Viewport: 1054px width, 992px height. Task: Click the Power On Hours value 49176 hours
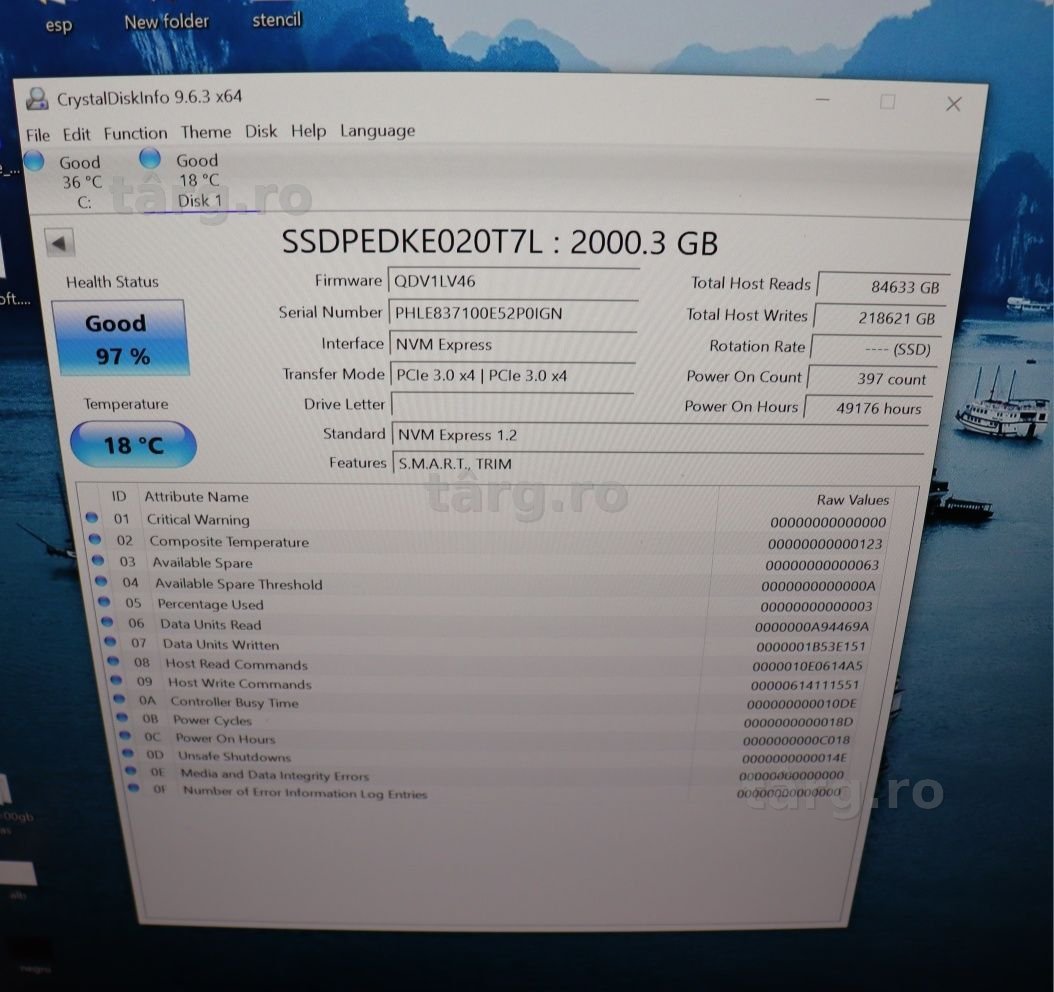868,408
